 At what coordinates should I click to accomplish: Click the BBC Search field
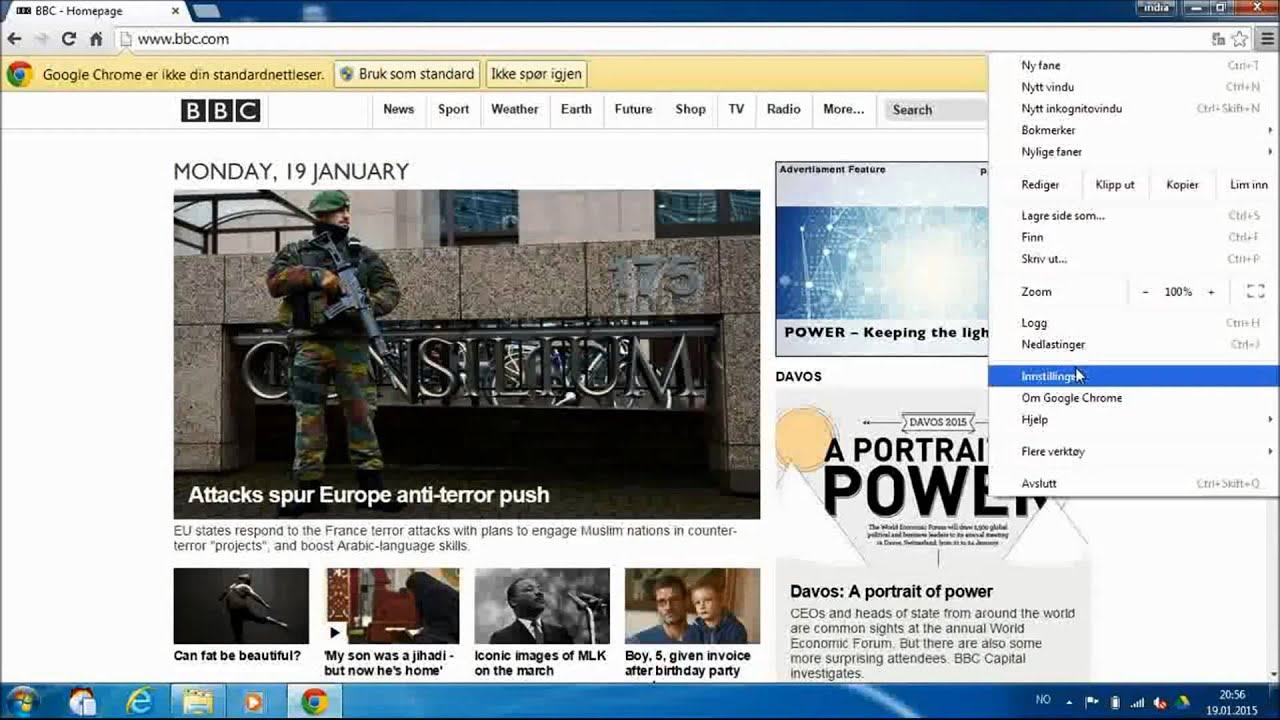pyautogui.click(x=935, y=110)
